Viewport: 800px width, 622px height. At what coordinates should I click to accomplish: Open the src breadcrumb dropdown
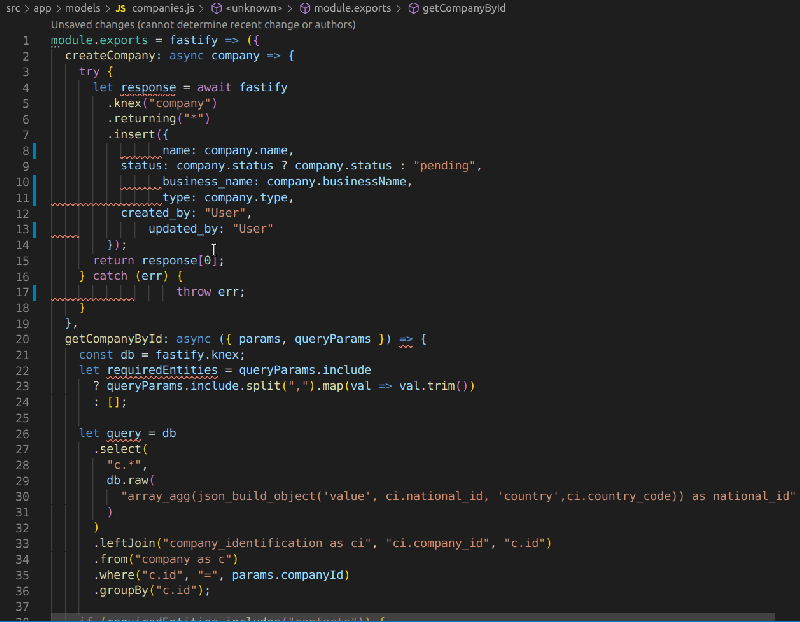coord(12,8)
